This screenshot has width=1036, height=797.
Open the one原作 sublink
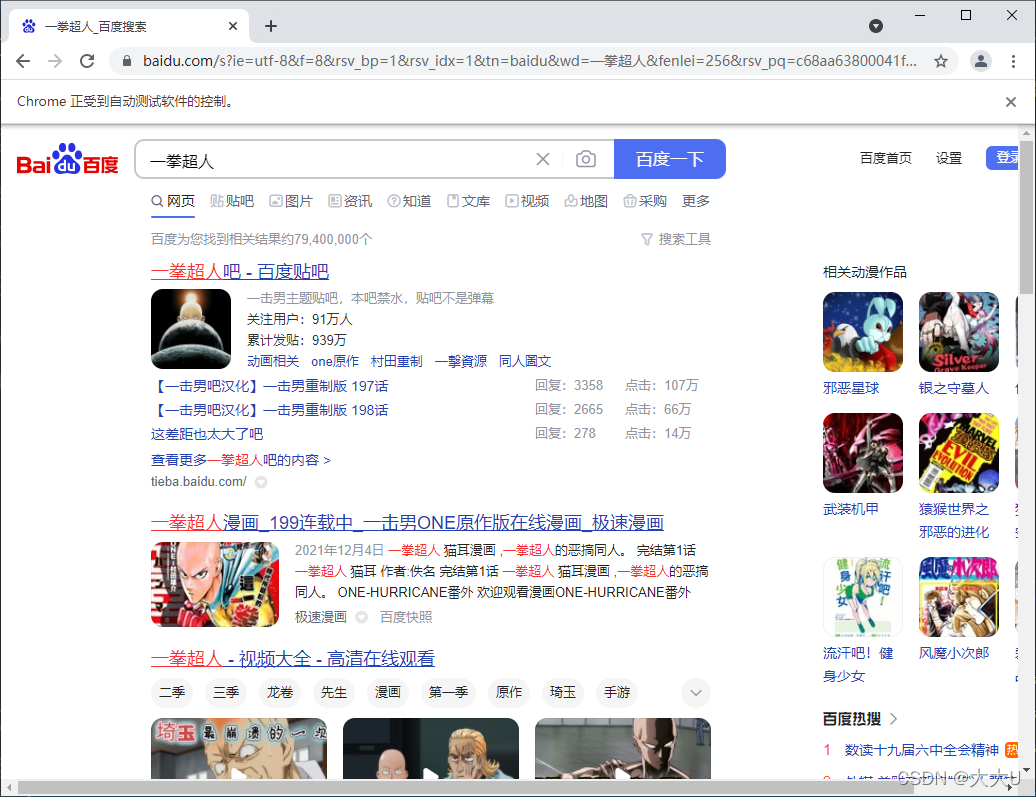335,361
